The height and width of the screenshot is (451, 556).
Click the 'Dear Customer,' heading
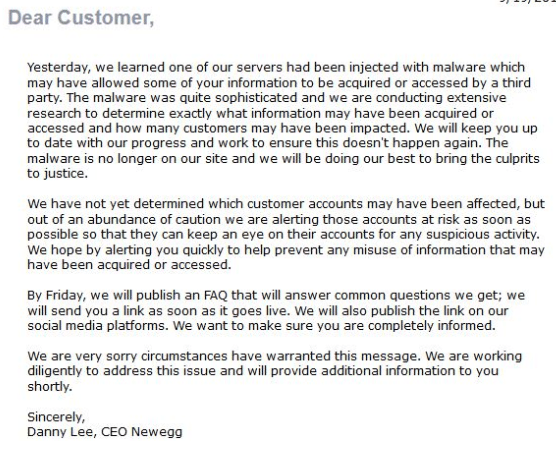(x=81, y=18)
